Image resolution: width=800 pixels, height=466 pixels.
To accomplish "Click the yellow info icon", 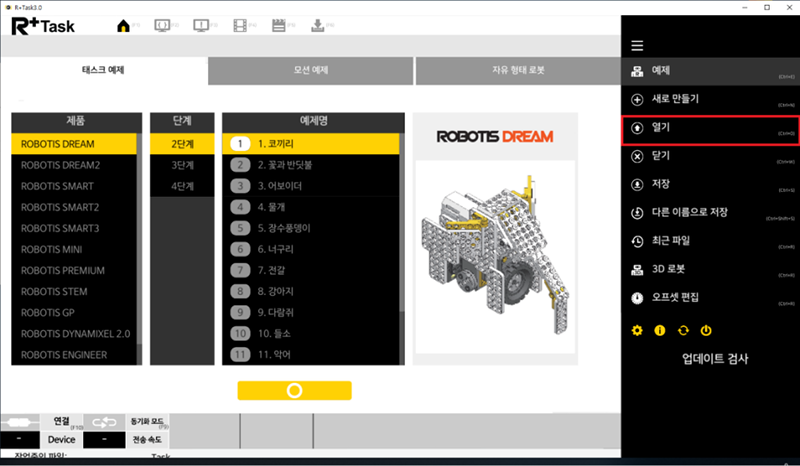I will click(x=660, y=330).
